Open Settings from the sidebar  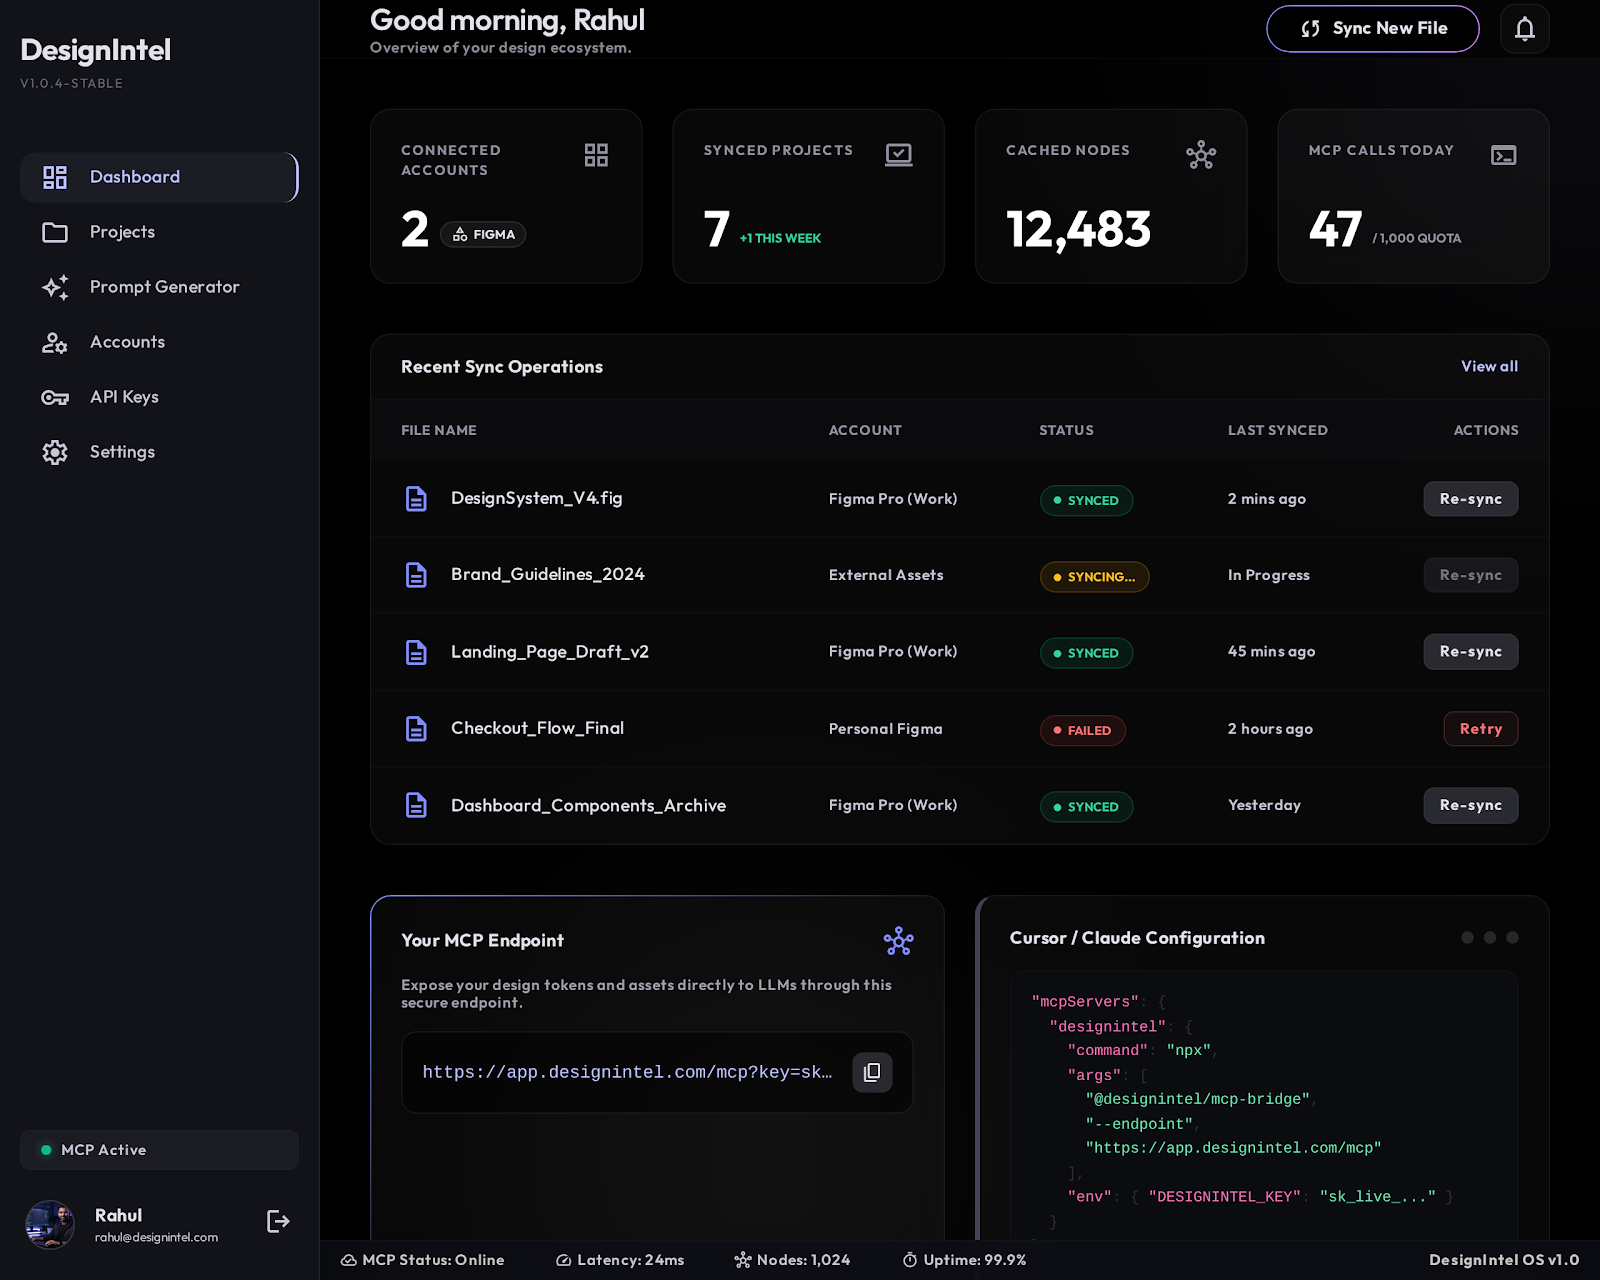click(159, 452)
